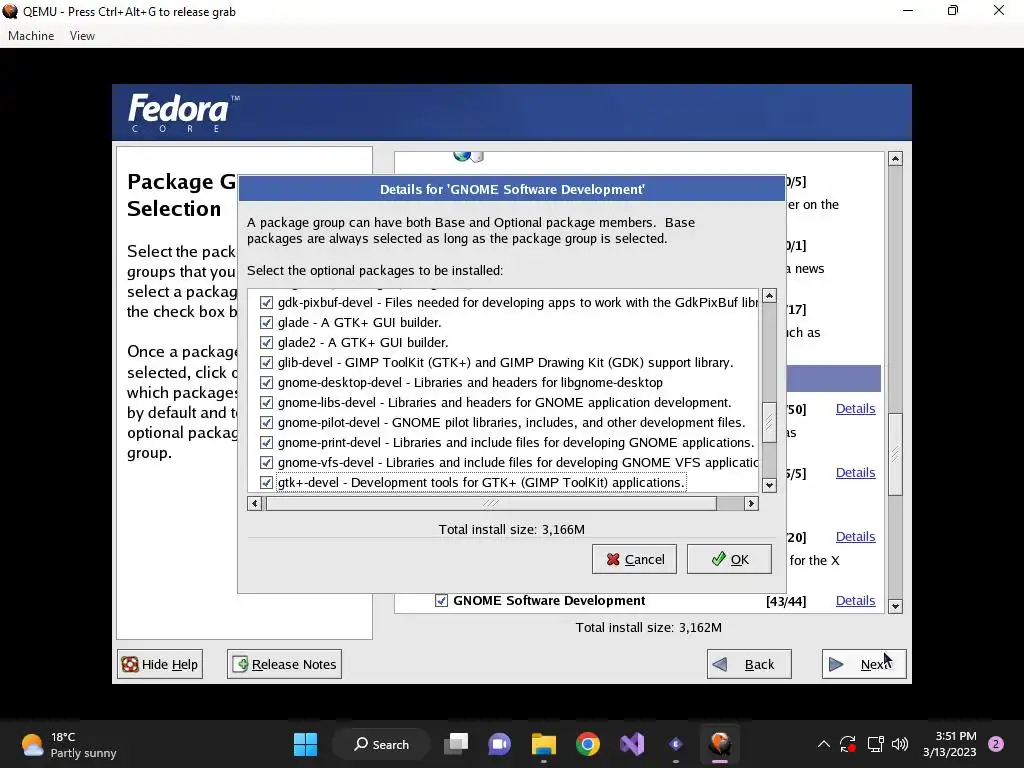Show hidden system tray icons
The height and width of the screenshot is (768, 1024).
(824, 744)
